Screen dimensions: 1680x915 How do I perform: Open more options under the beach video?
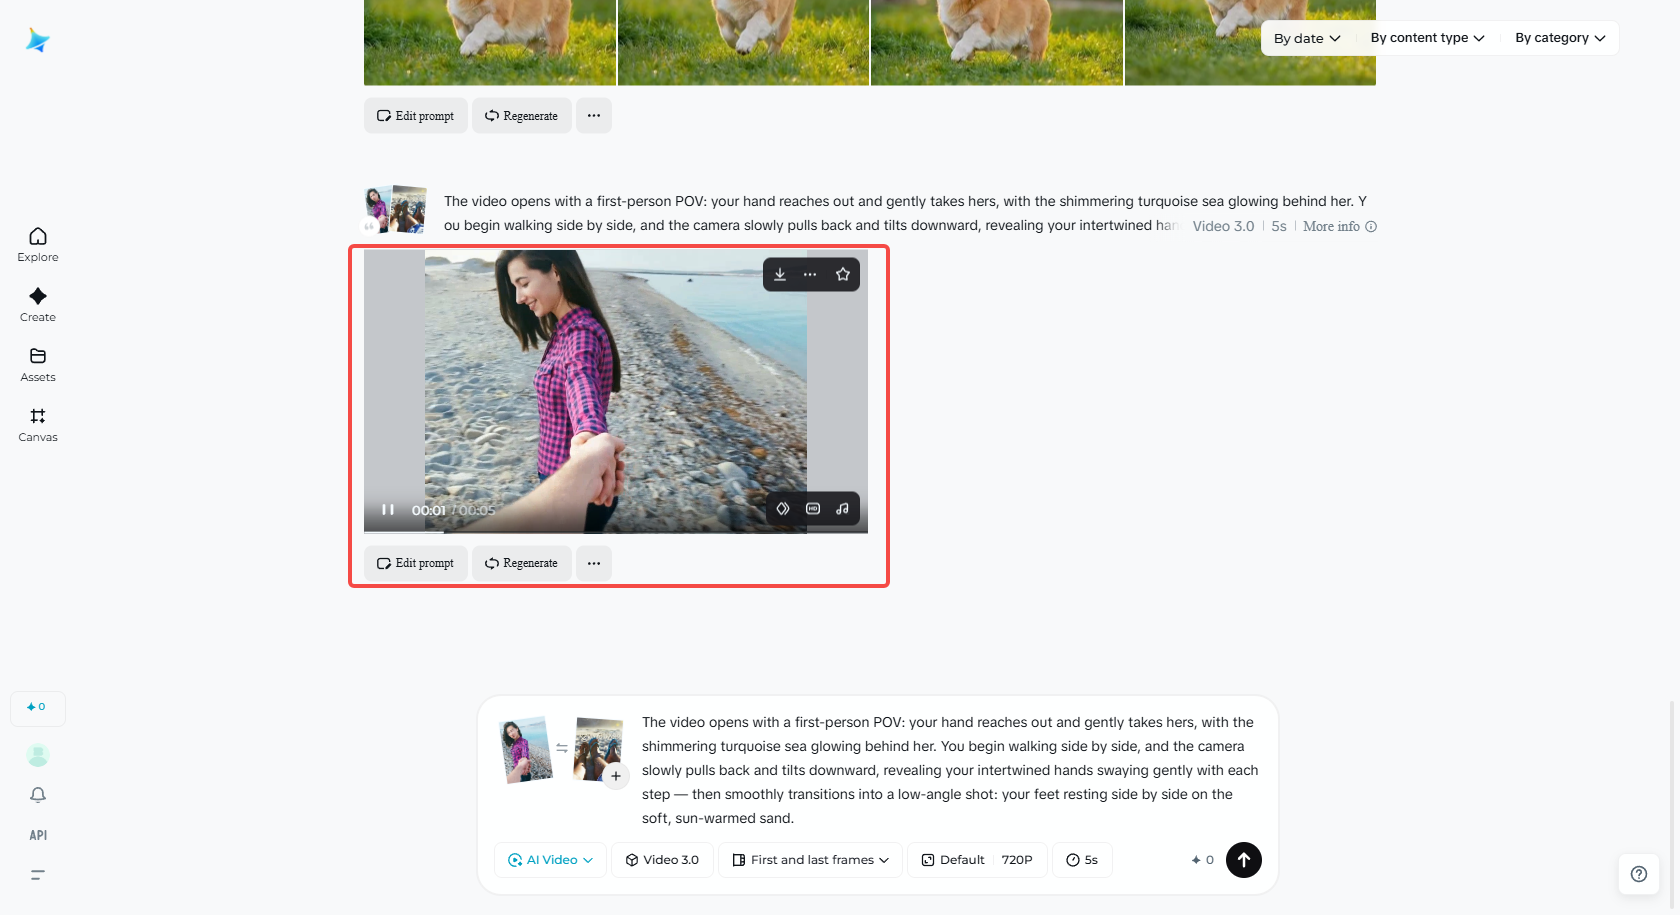(594, 563)
